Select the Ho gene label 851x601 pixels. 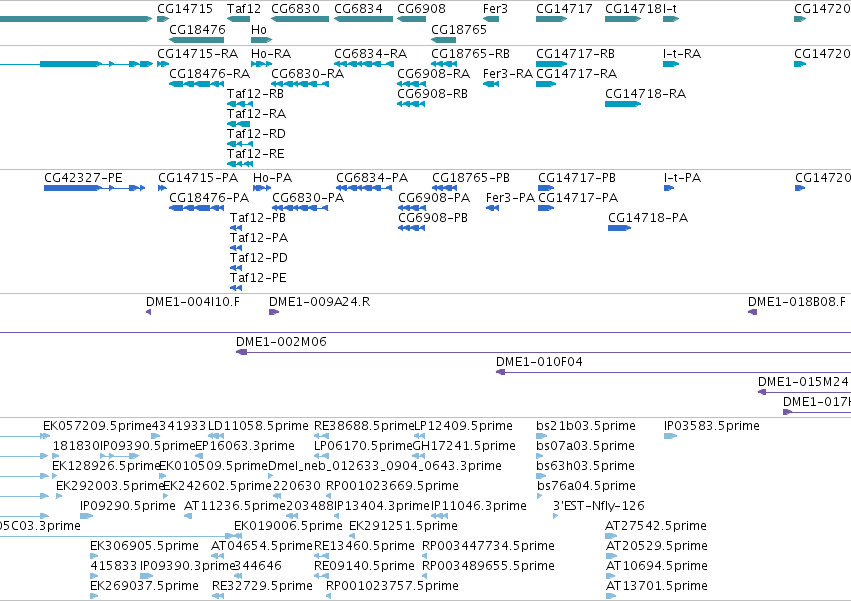pos(259,29)
